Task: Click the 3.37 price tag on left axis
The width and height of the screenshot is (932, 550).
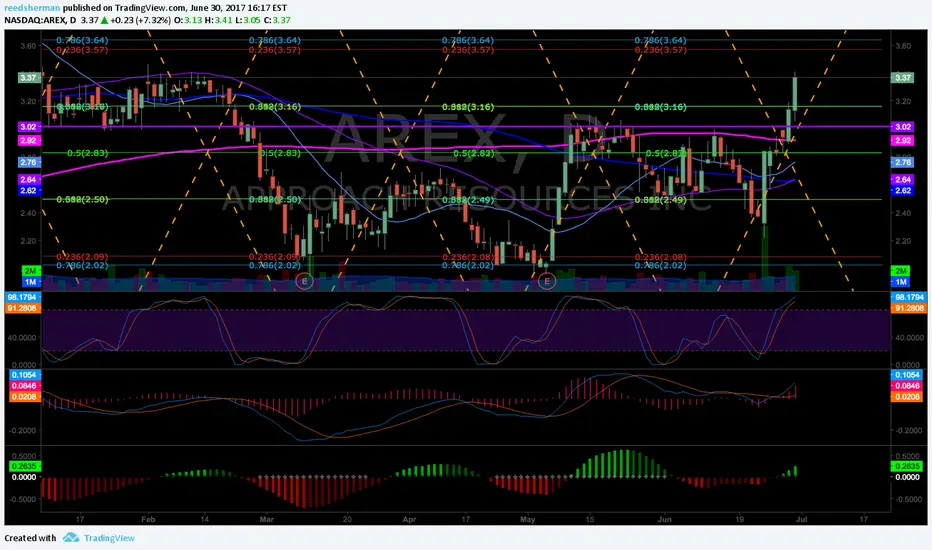Action: [x=29, y=77]
